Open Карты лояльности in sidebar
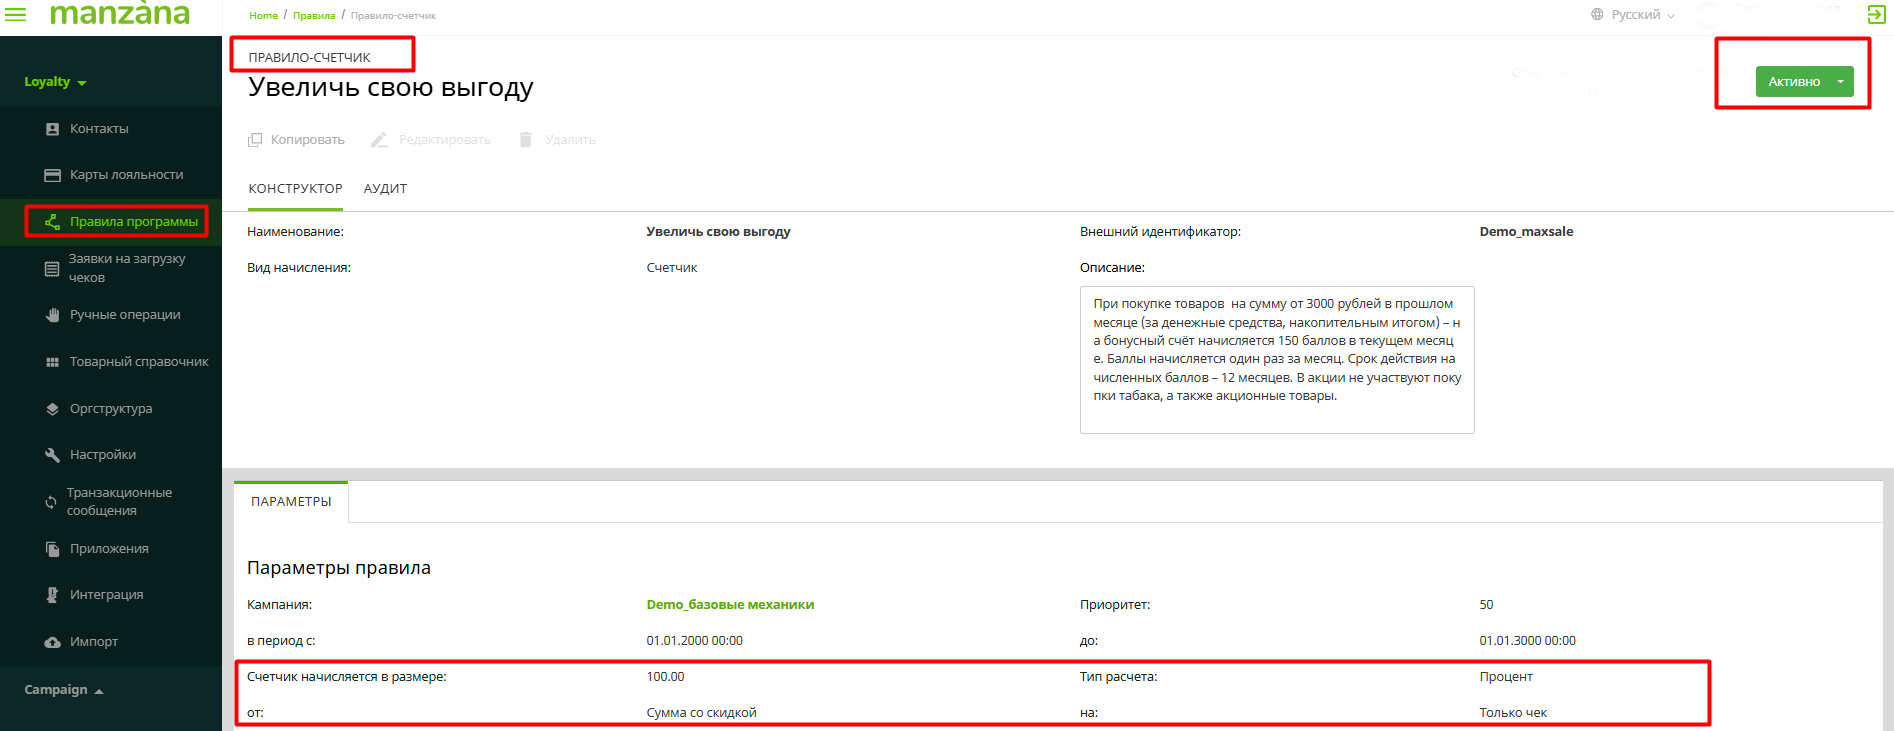Viewport: 1894px width, 731px height. pyautogui.click(x=126, y=175)
